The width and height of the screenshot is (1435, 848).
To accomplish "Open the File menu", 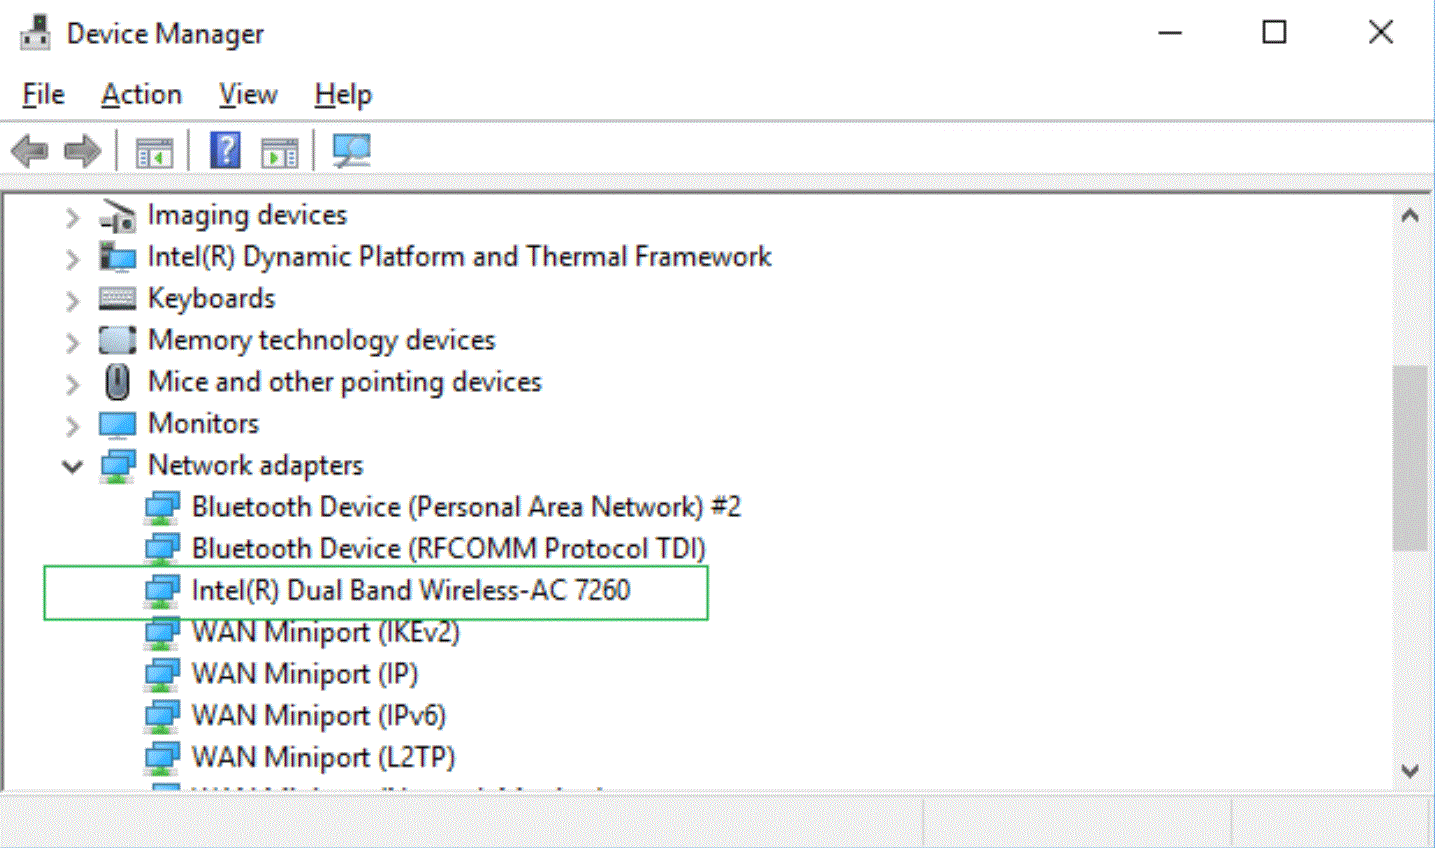I will point(43,95).
